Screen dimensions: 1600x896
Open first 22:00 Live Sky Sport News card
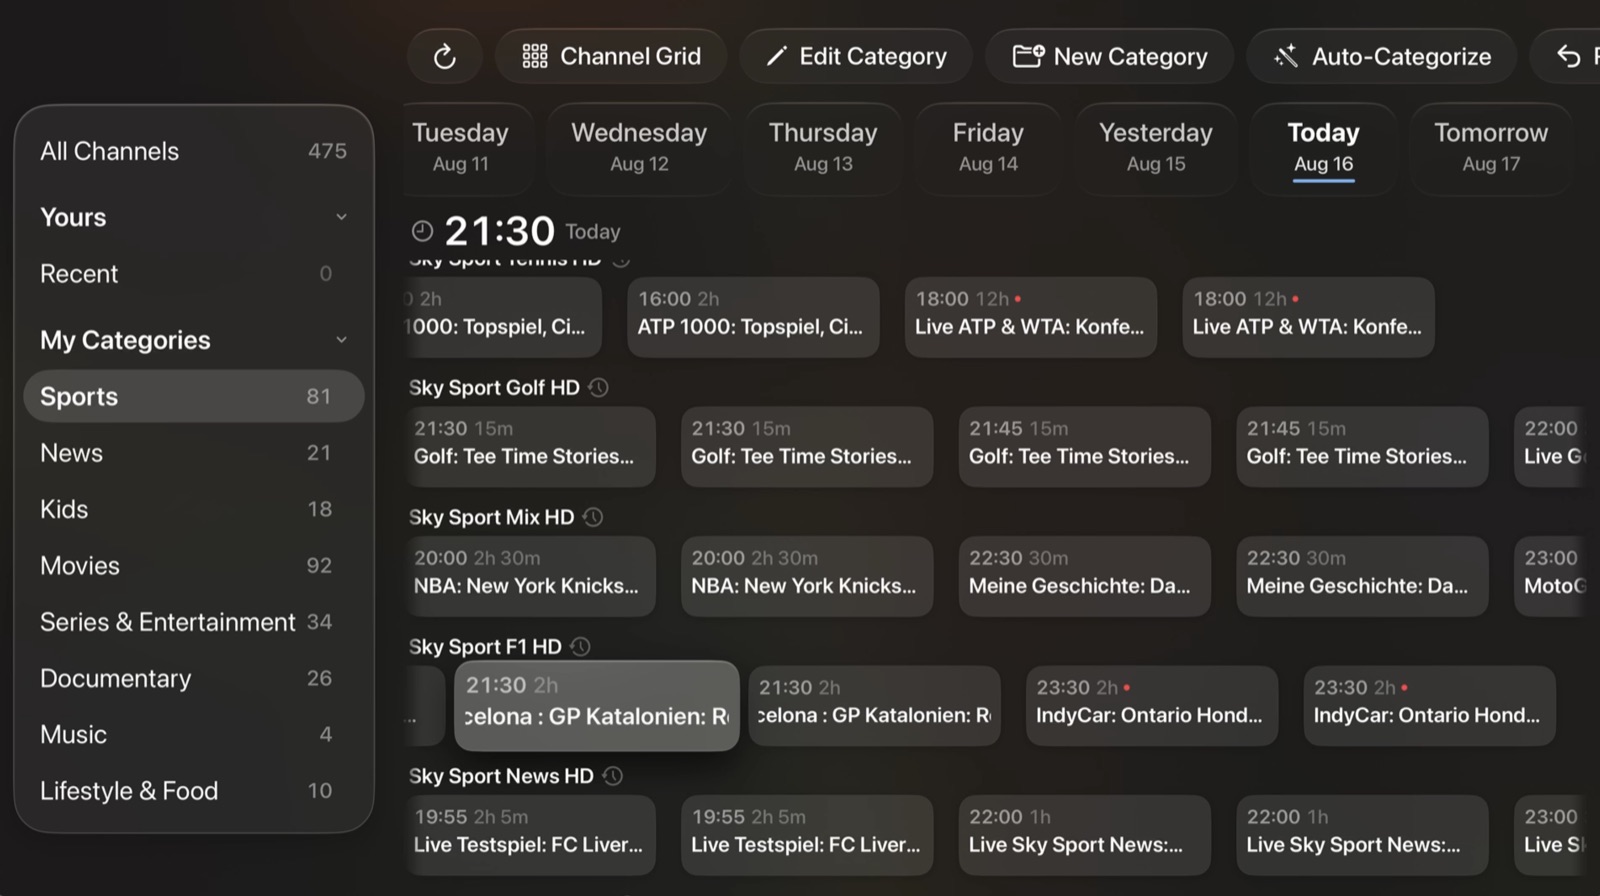click(1085, 835)
